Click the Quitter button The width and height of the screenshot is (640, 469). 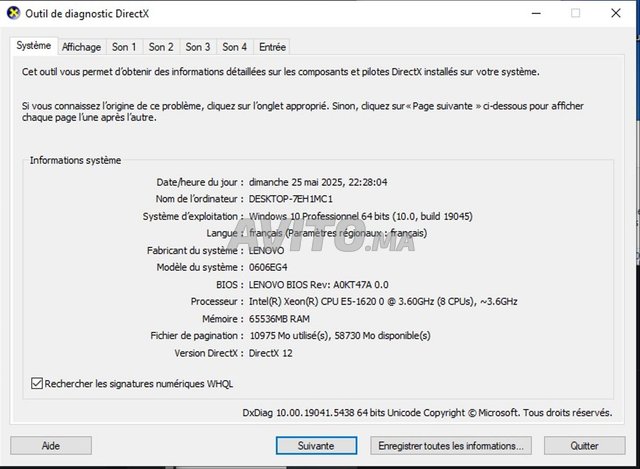[584, 445]
